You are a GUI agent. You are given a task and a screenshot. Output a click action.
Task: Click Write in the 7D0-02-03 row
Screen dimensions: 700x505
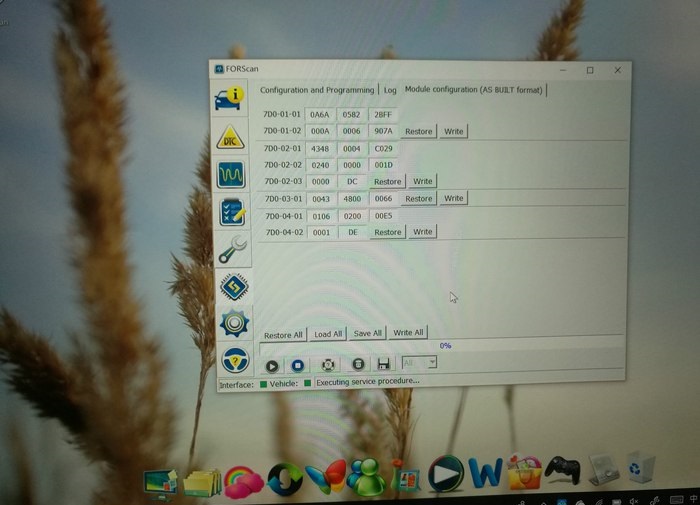coord(422,181)
